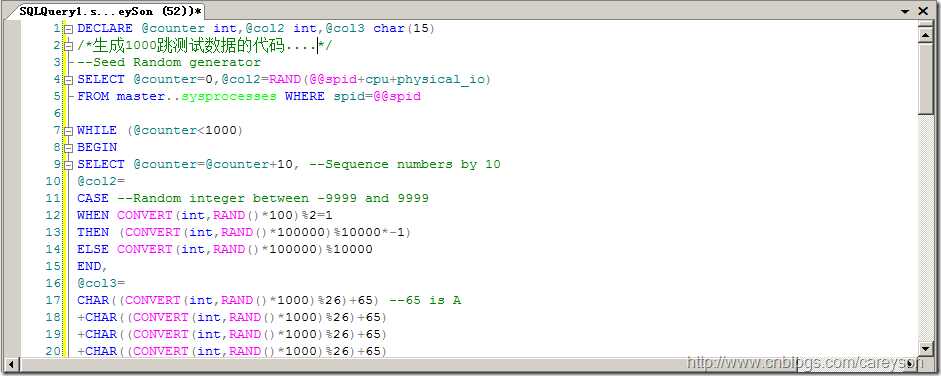Click '--65 is A' comment on line 17
The image size is (941, 376).
tap(425, 300)
